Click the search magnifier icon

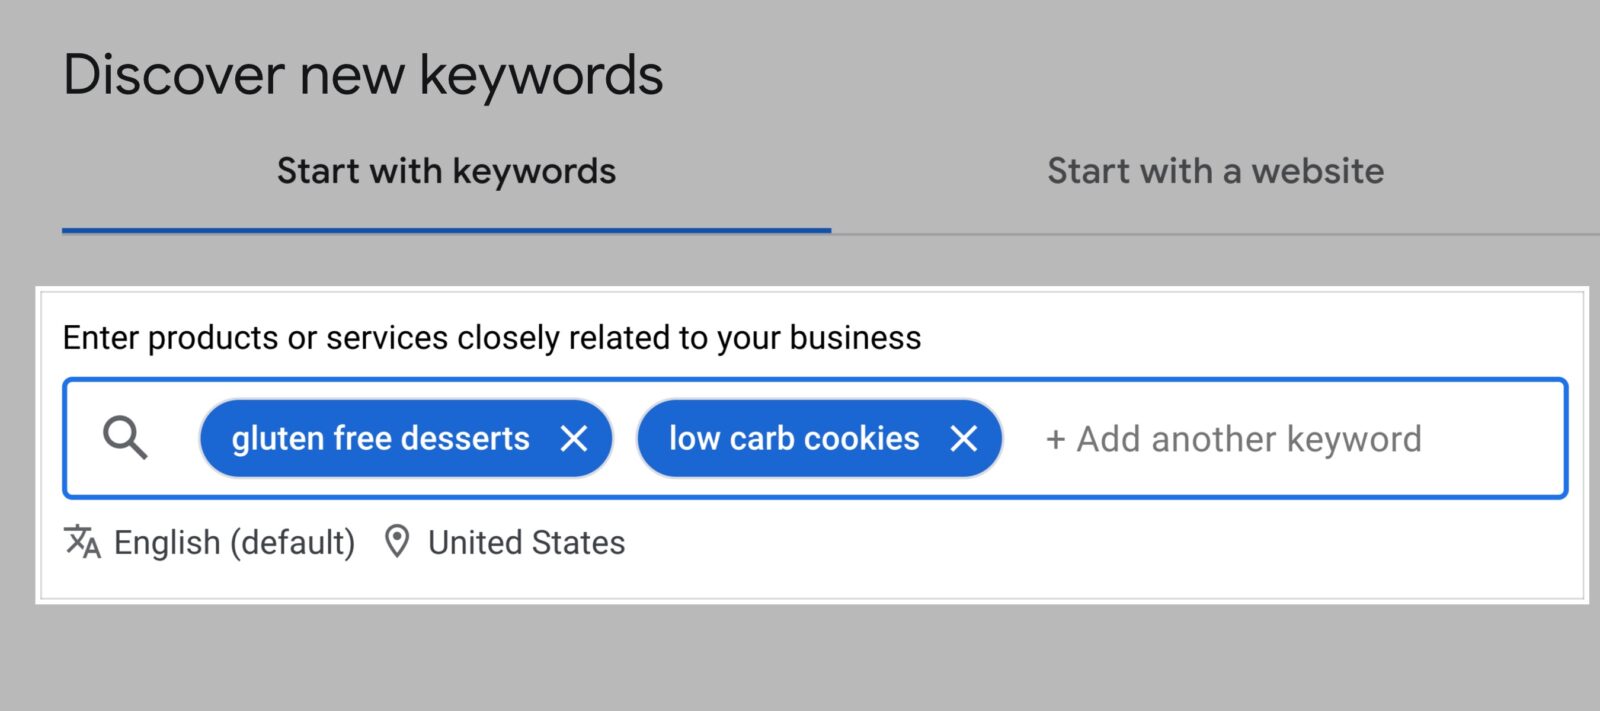(x=126, y=438)
